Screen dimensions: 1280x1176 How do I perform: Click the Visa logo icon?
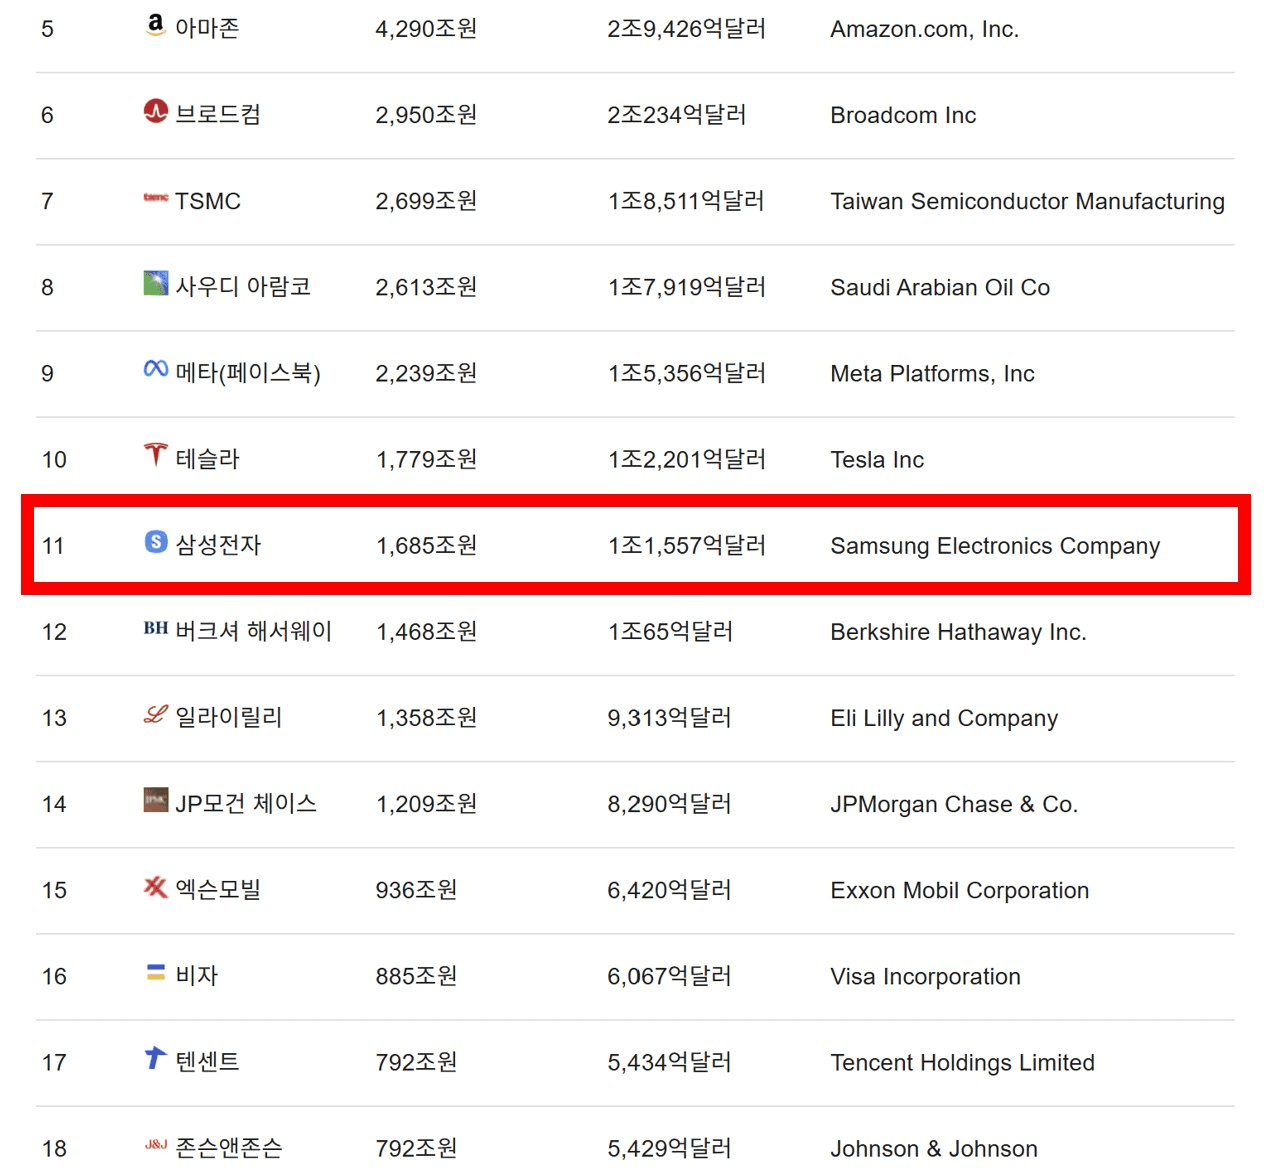coord(155,972)
